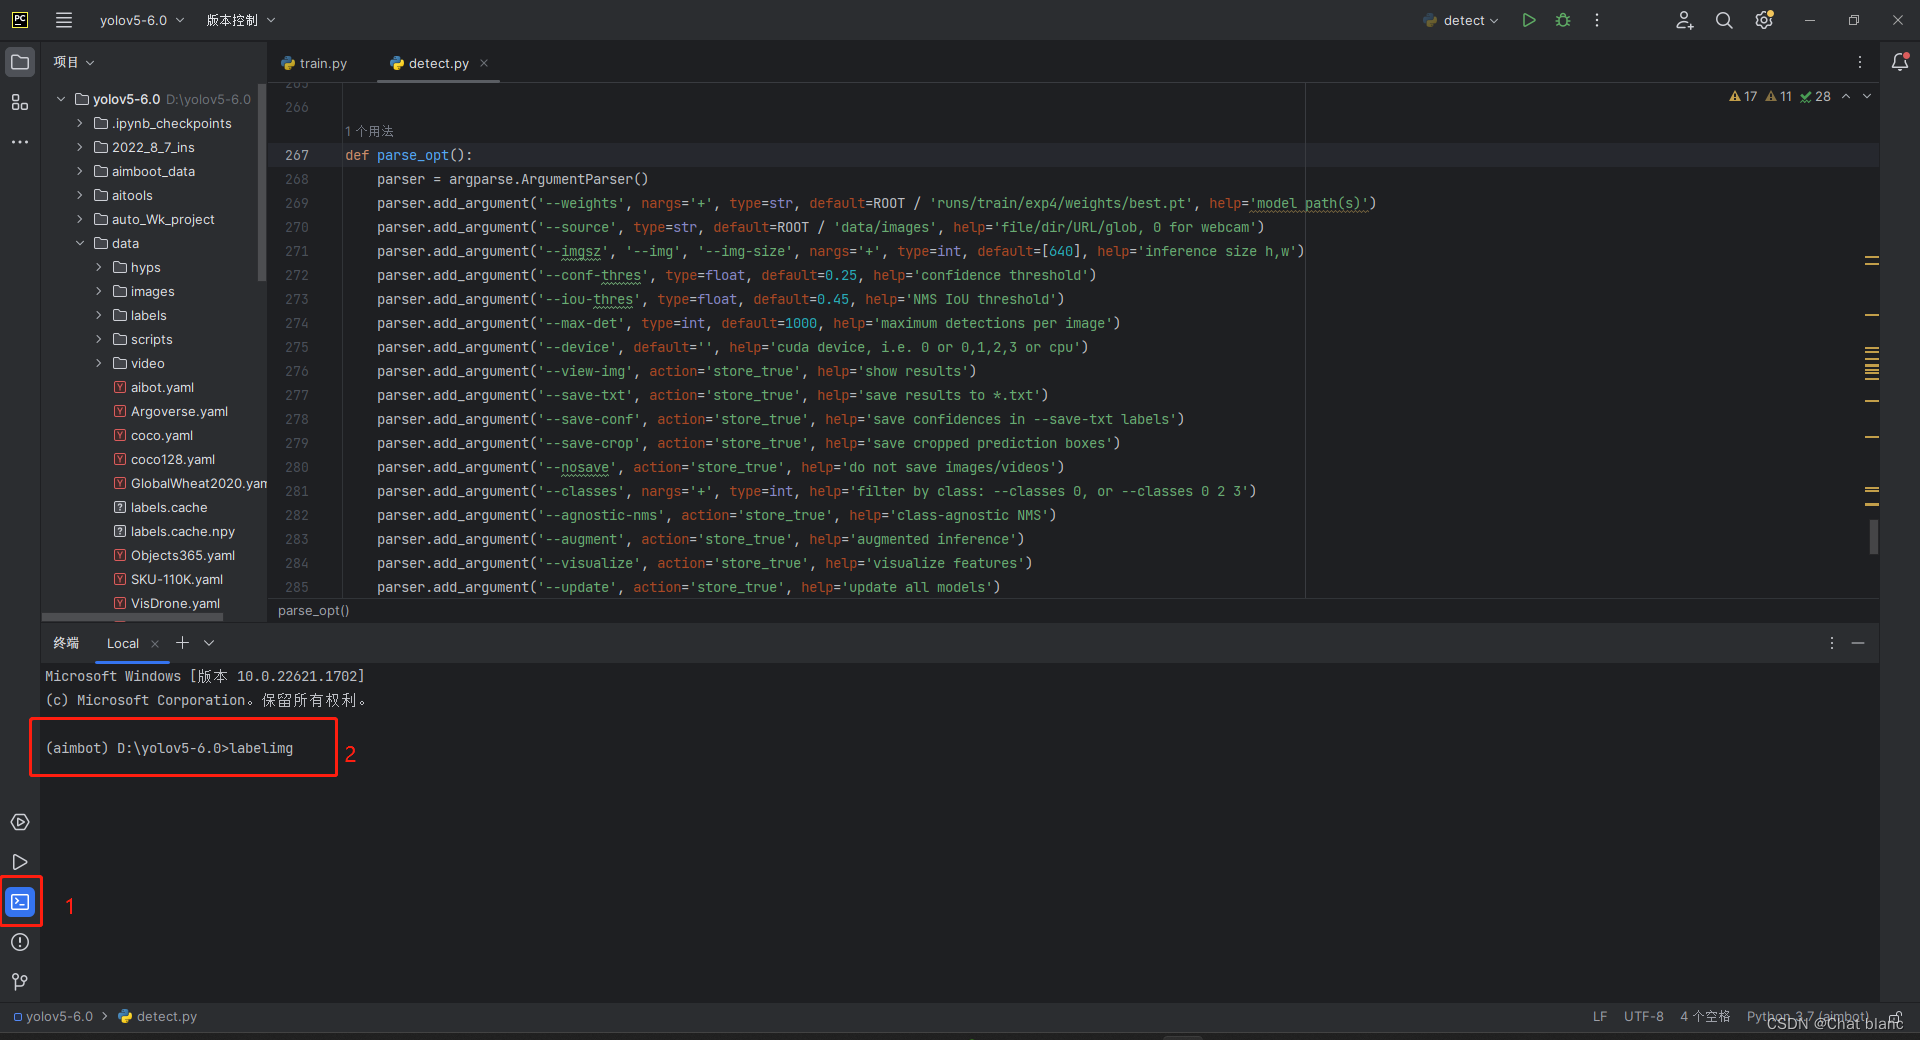Open Search Everywhere magnifier
Screen dimensions: 1920x1040
[x=1724, y=20]
